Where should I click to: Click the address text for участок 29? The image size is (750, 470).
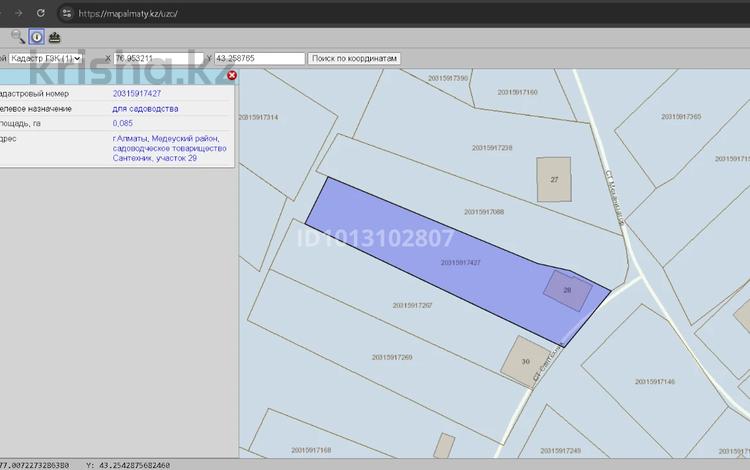[x=169, y=148]
